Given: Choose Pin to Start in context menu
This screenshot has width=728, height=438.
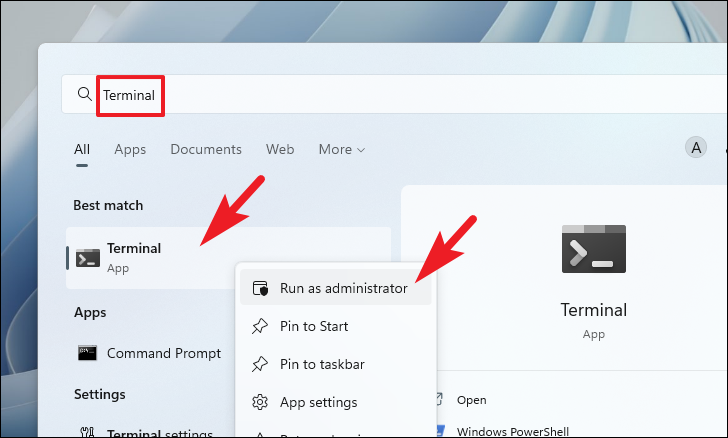Looking at the screenshot, I should (x=336, y=326).
